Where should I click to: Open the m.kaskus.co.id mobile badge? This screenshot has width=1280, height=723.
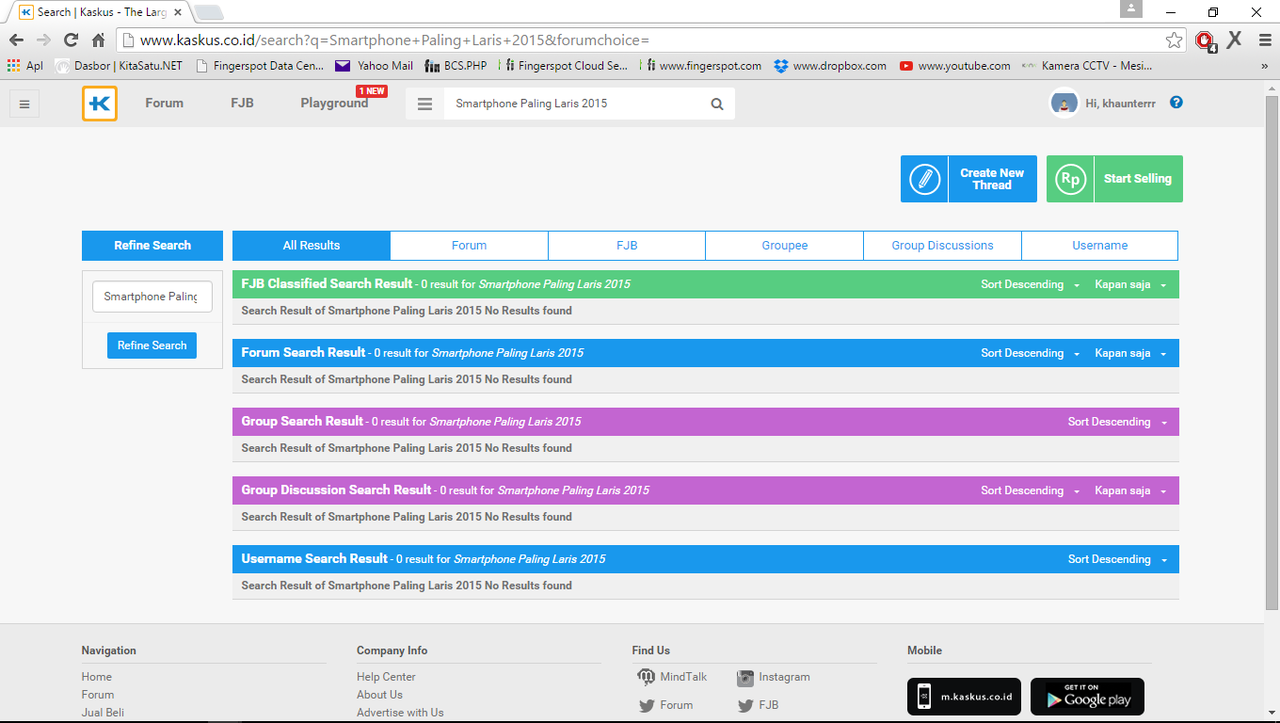(x=964, y=697)
